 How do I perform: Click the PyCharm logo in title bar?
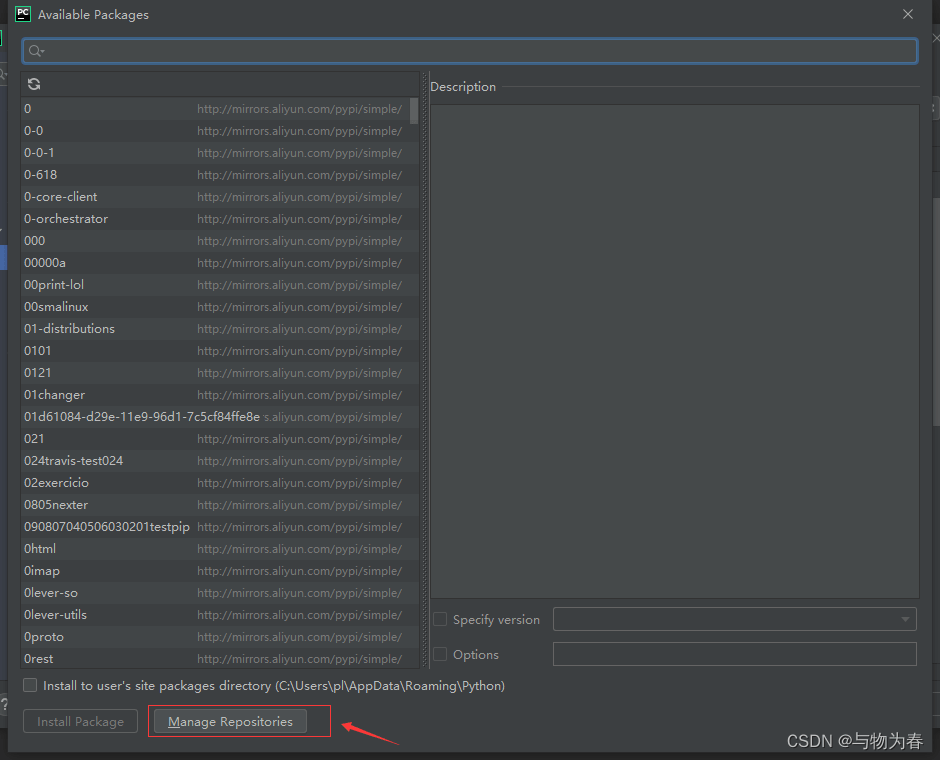[23, 14]
